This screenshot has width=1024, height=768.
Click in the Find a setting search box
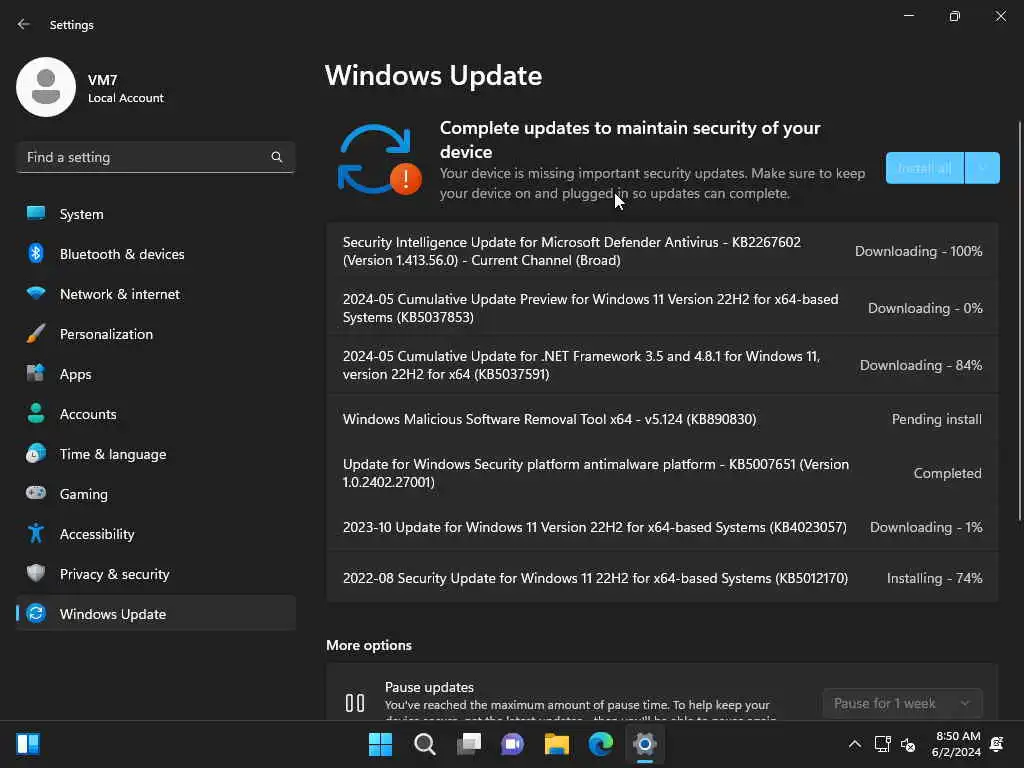pos(155,157)
